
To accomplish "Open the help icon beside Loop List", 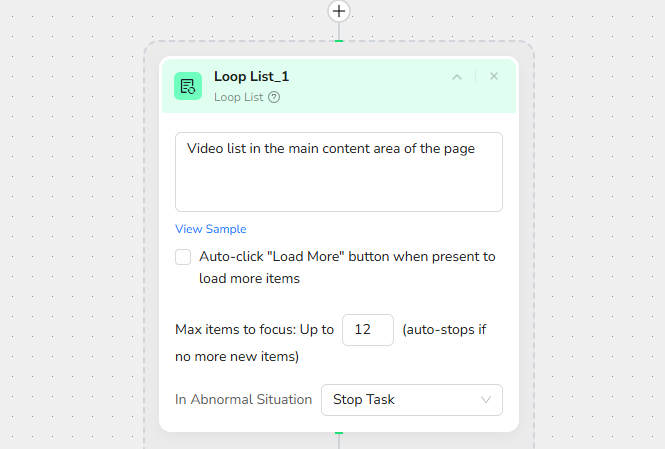I will coord(274,97).
